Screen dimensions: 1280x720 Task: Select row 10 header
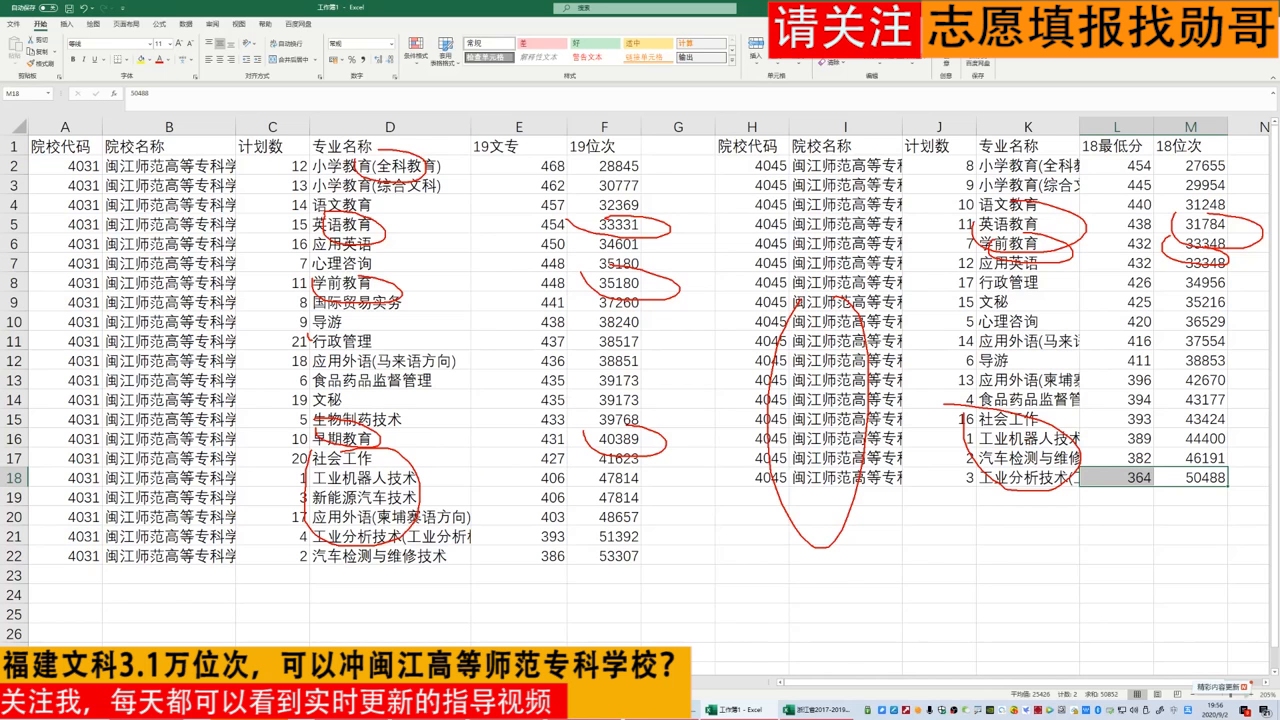coord(14,322)
